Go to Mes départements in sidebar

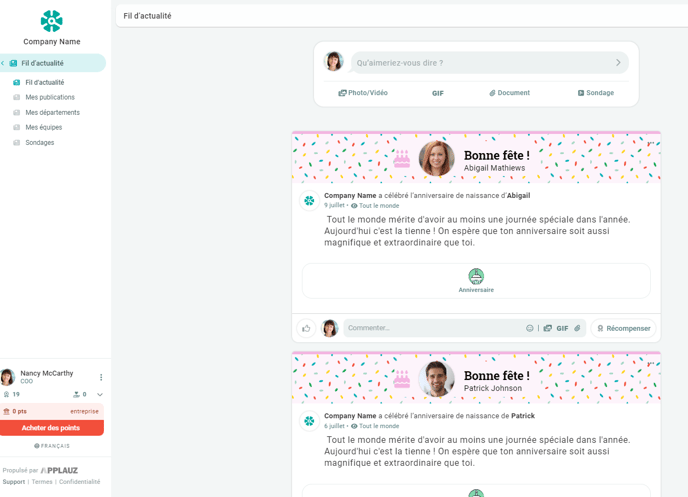click(x=52, y=112)
